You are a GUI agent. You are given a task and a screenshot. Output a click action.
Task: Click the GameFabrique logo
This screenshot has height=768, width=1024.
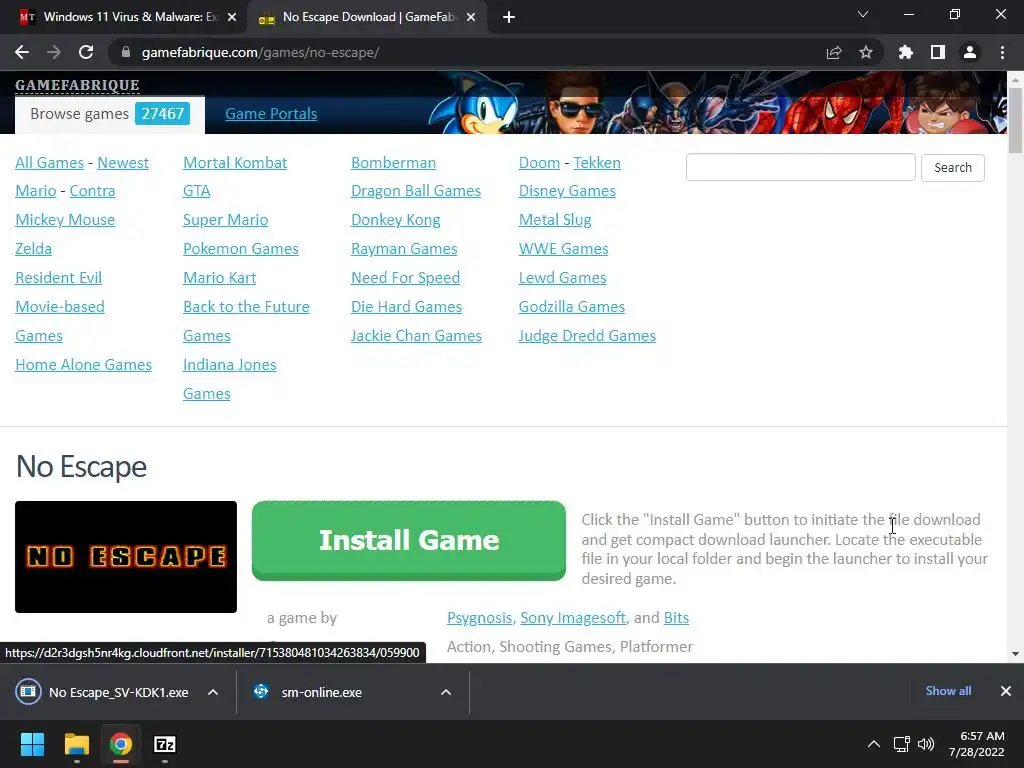77,85
